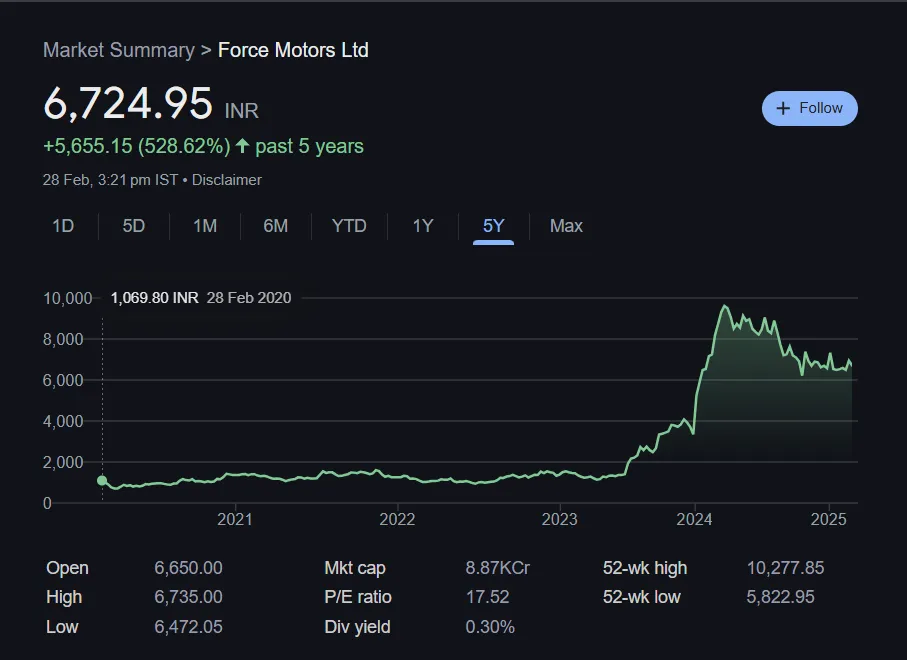Screen dimensions: 907x660
Task: Click the Low value 6,472.05
Action: (x=188, y=627)
